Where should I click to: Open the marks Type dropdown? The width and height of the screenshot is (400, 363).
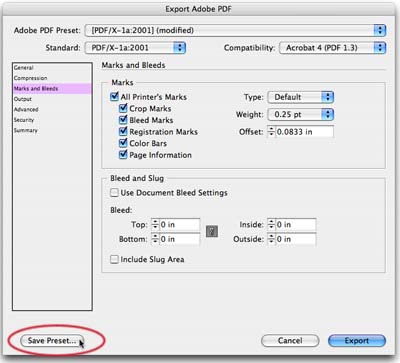[300, 97]
